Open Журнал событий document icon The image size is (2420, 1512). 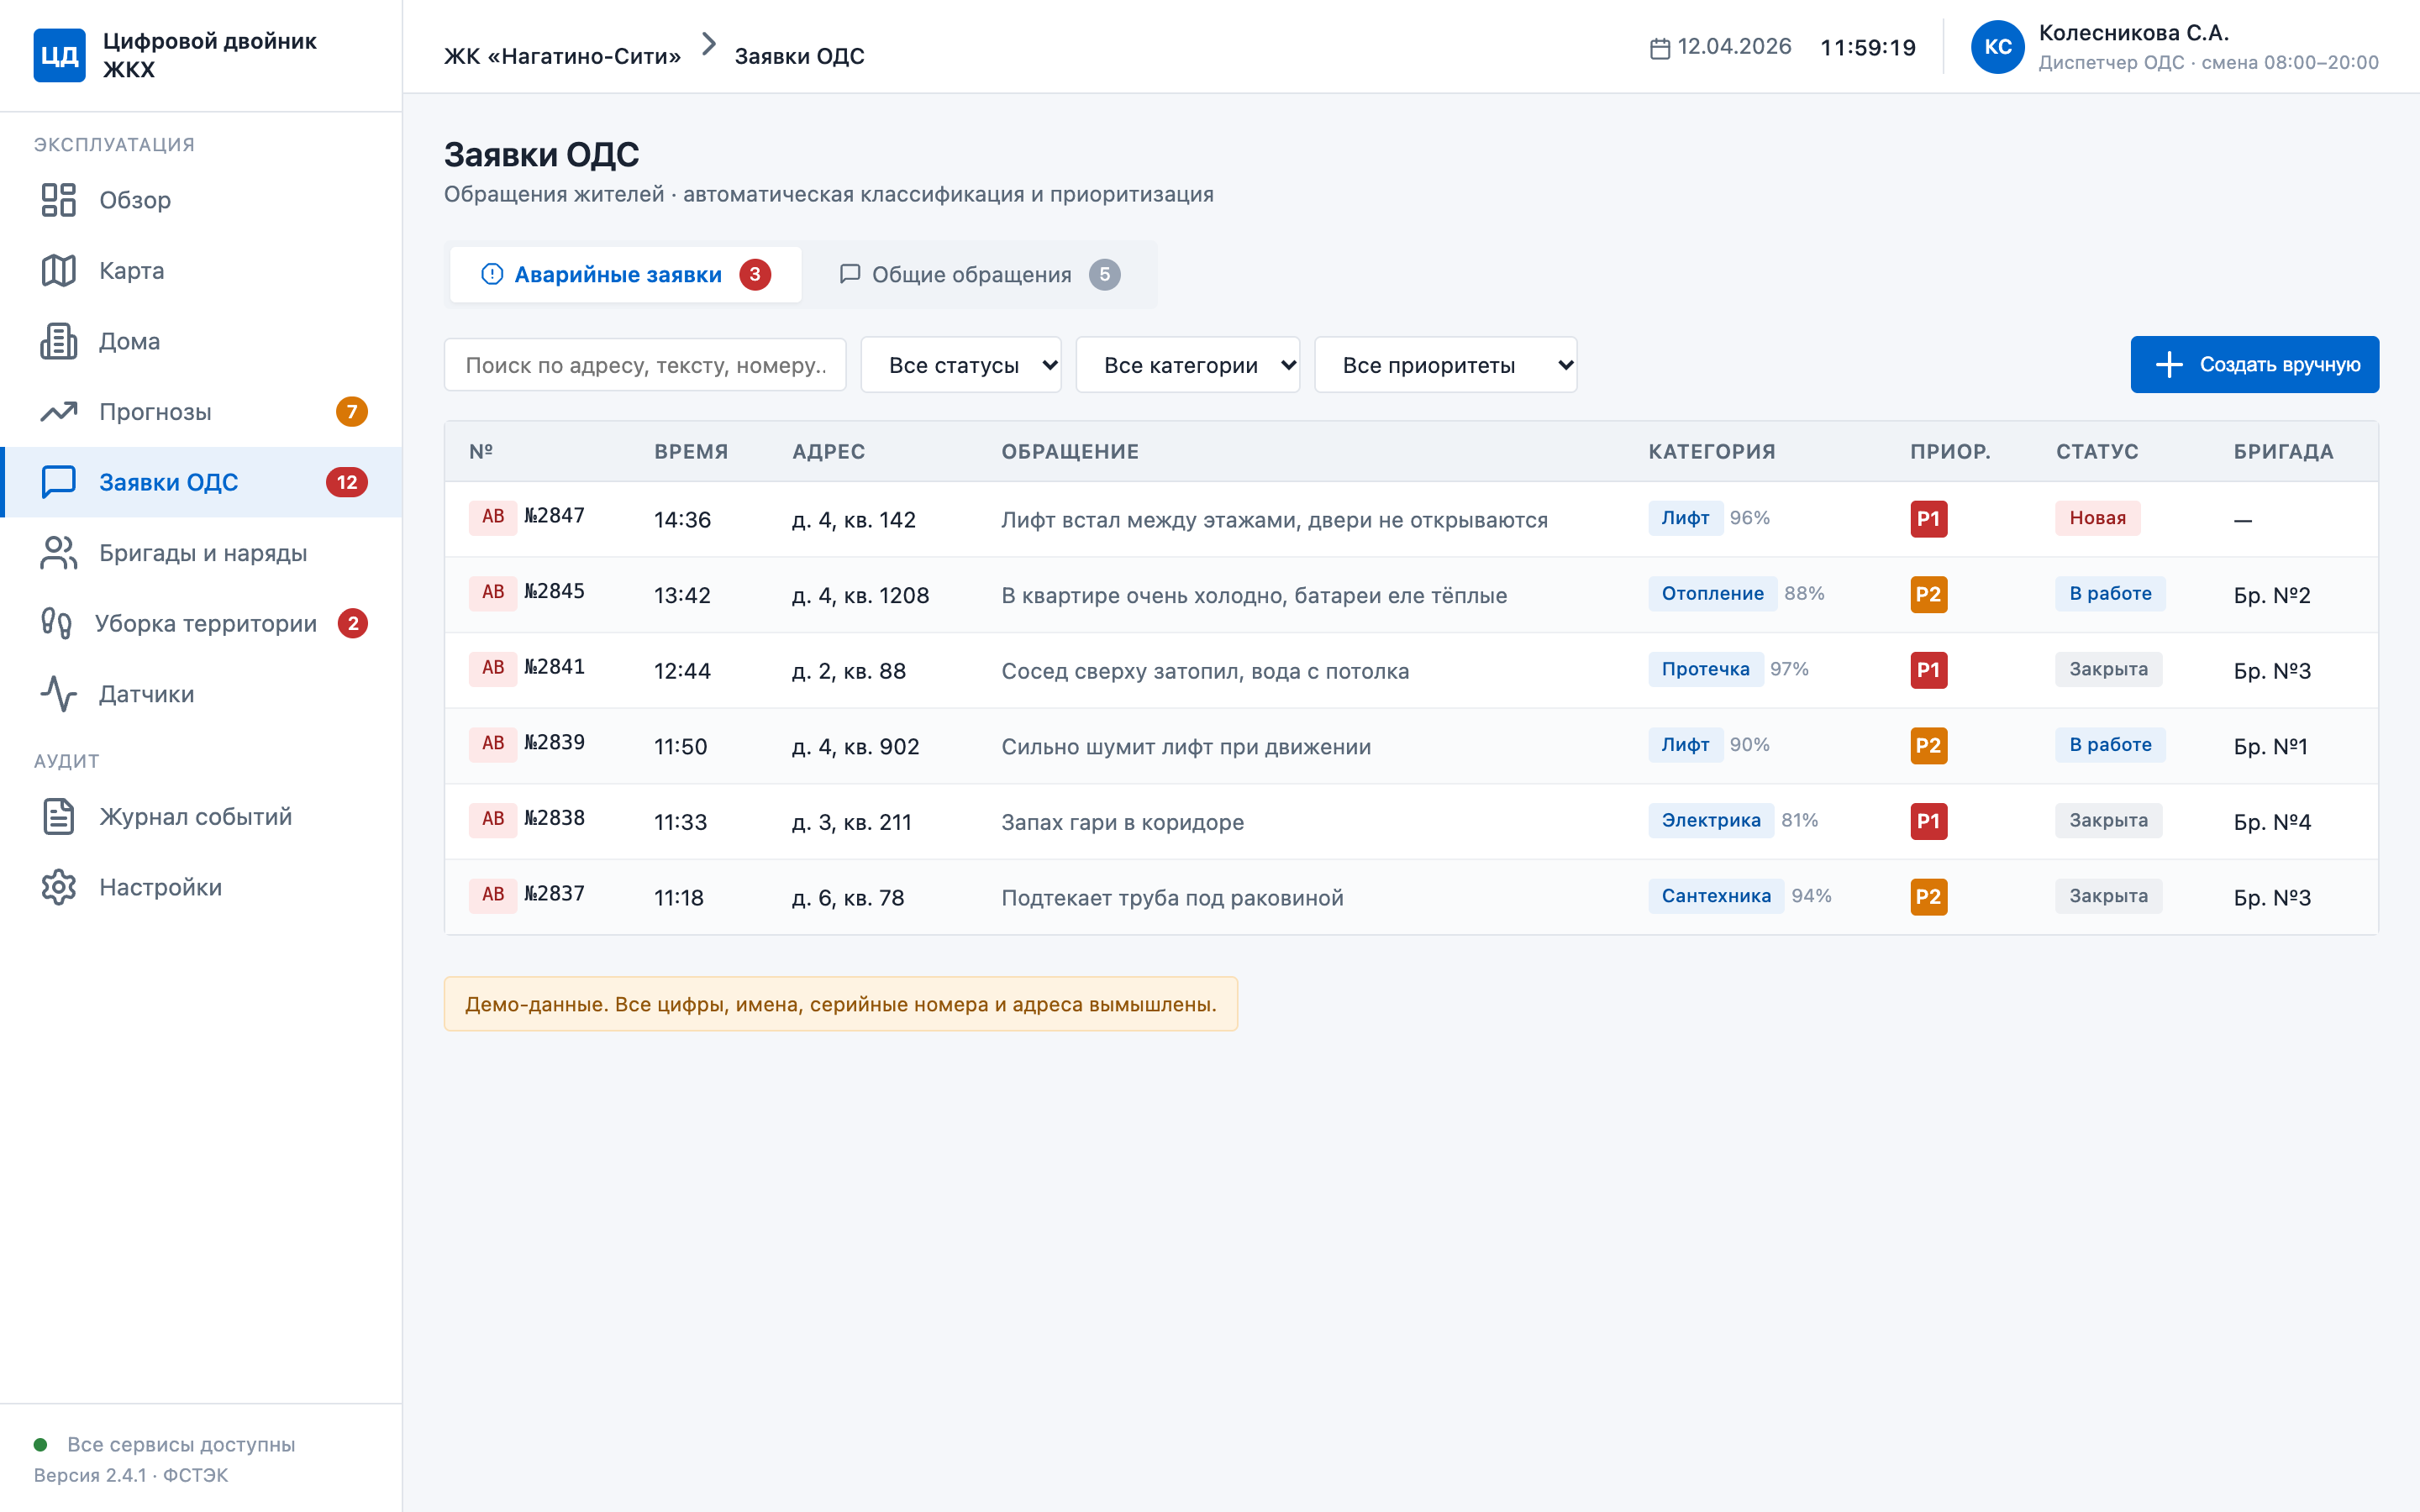pos(59,817)
